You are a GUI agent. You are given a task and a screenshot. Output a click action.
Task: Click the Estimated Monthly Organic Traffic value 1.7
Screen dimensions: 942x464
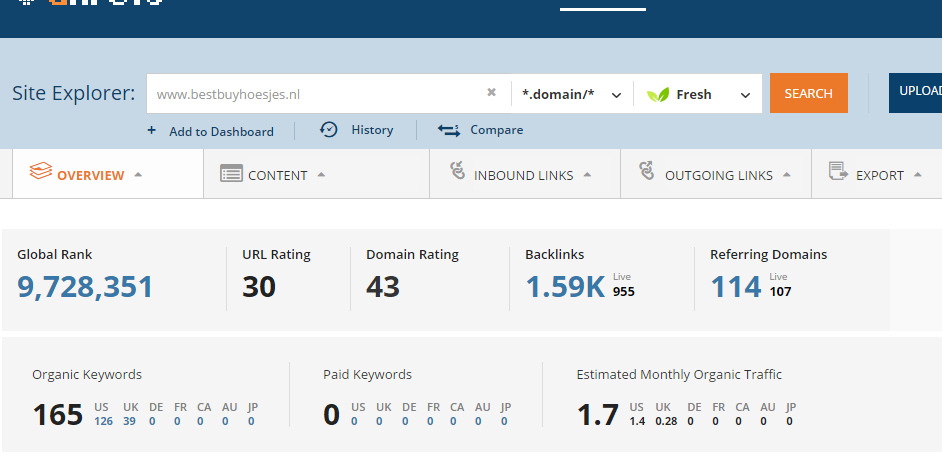(x=598, y=415)
